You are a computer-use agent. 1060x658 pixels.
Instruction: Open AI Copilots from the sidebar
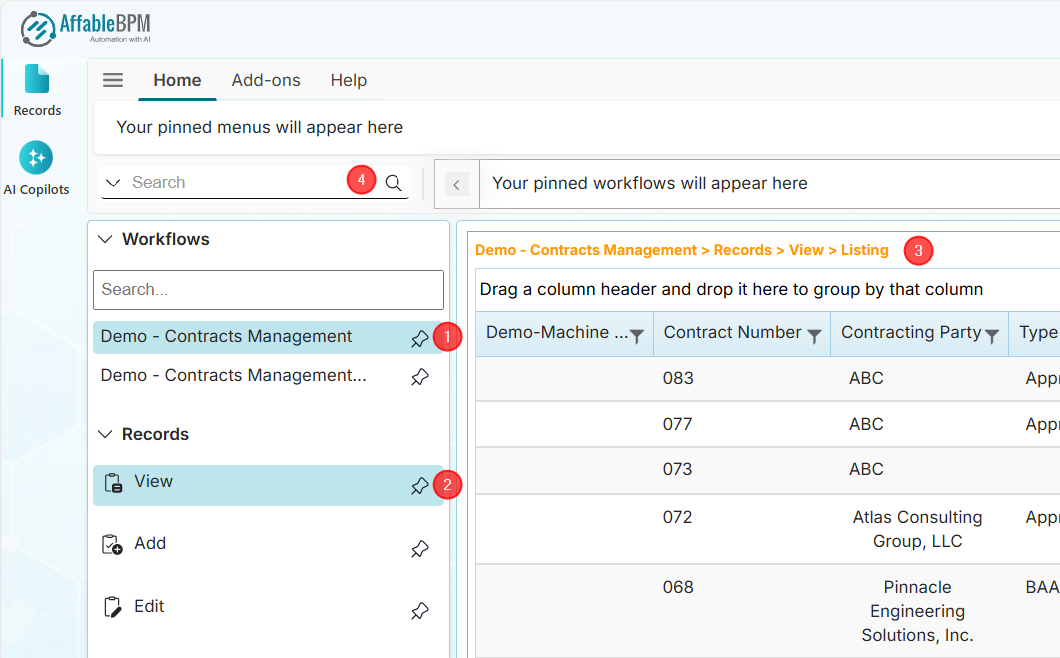[36, 168]
